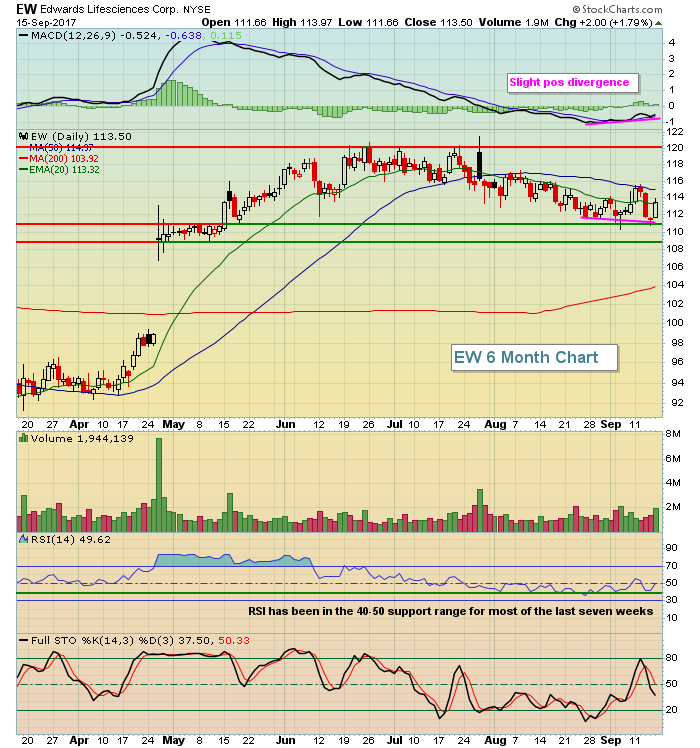This screenshot has width=700, height=748.
Task: Click the stochastic 80 axis level label
Action: (671, 658)
